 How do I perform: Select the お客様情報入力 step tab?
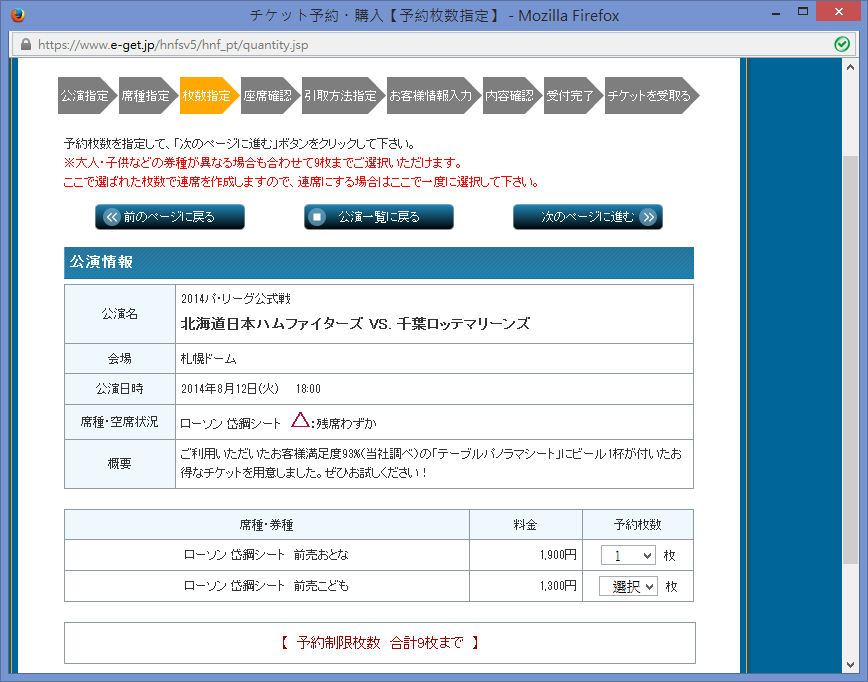click(433, 96)
